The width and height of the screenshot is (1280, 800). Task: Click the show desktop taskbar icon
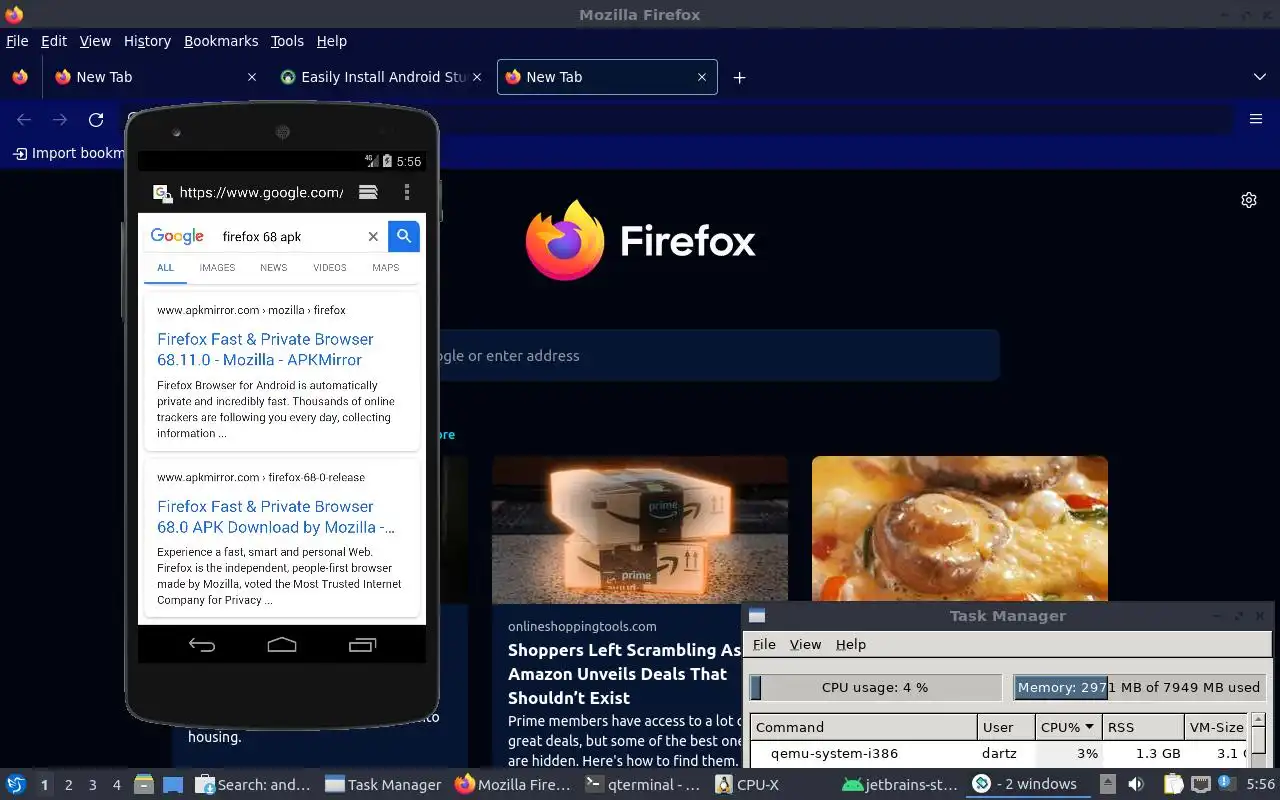pos(173,785)
